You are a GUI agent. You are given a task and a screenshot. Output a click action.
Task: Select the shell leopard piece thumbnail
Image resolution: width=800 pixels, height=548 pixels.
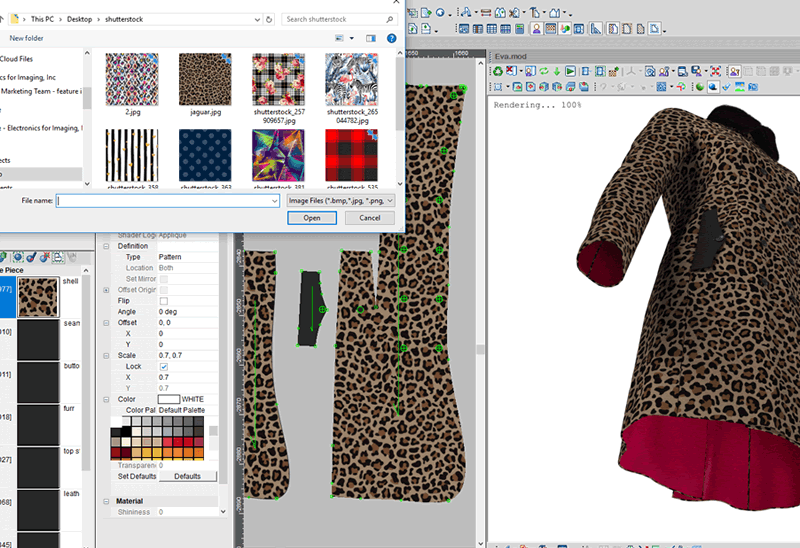tap(38, 297)
